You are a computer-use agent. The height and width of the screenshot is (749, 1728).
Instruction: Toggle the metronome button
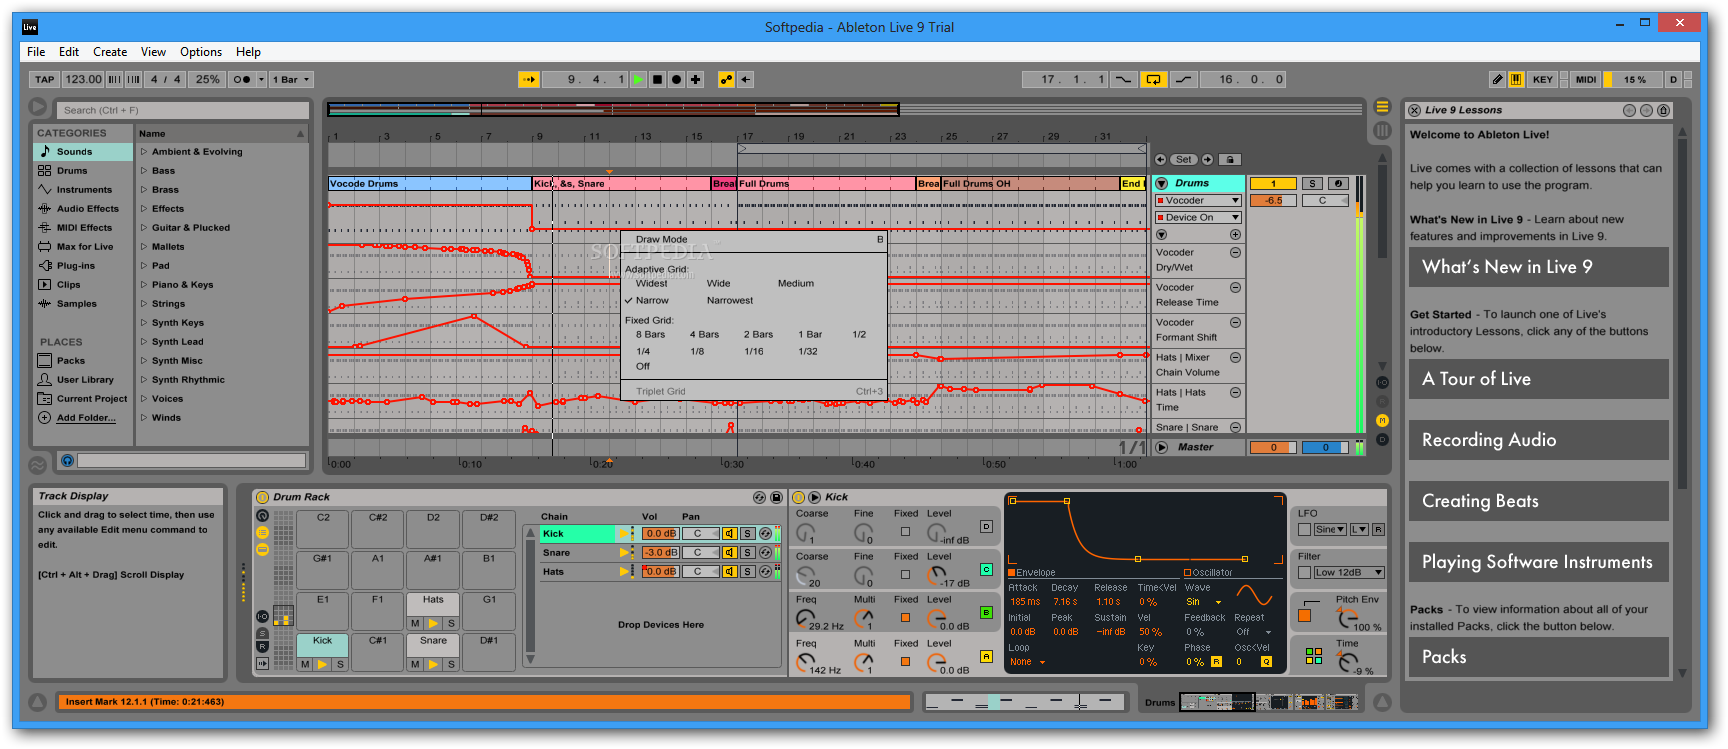click(242, 80)
